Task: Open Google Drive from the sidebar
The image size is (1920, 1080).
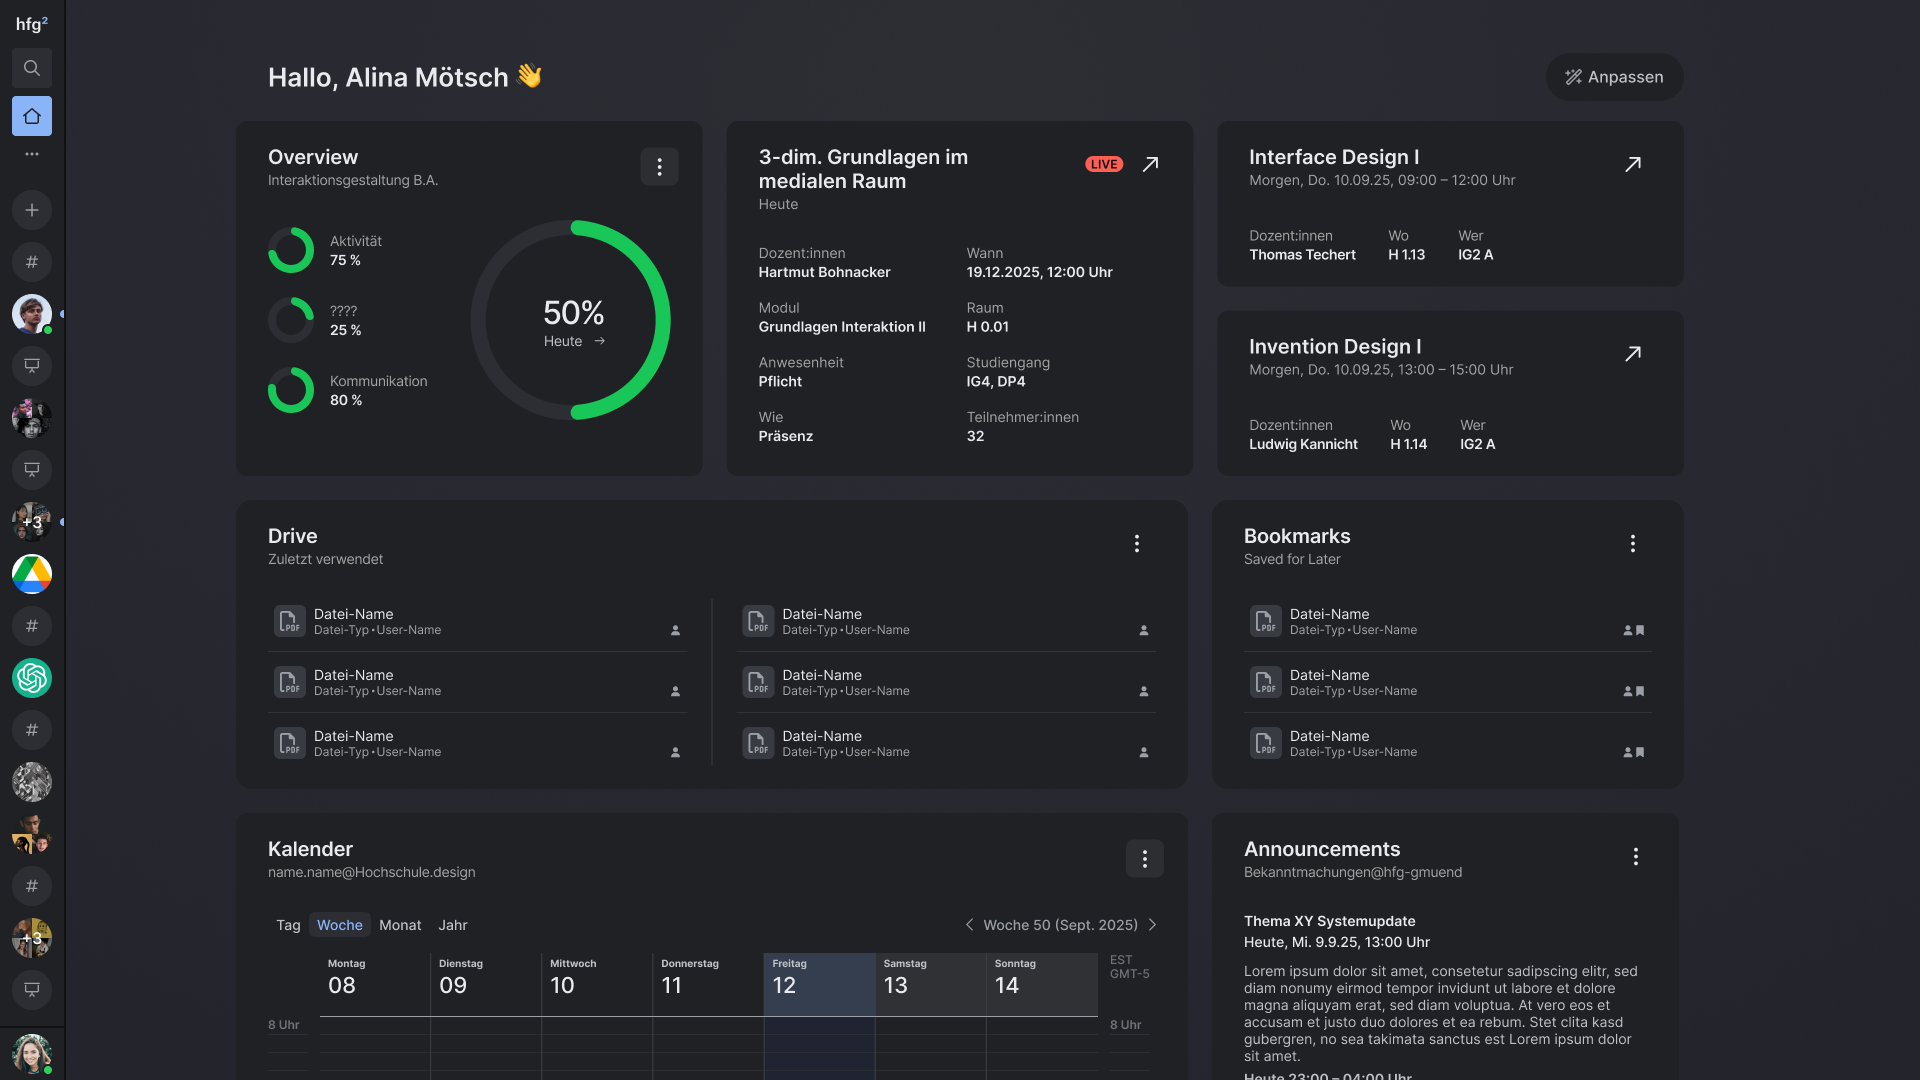Action: click(32, 574)
